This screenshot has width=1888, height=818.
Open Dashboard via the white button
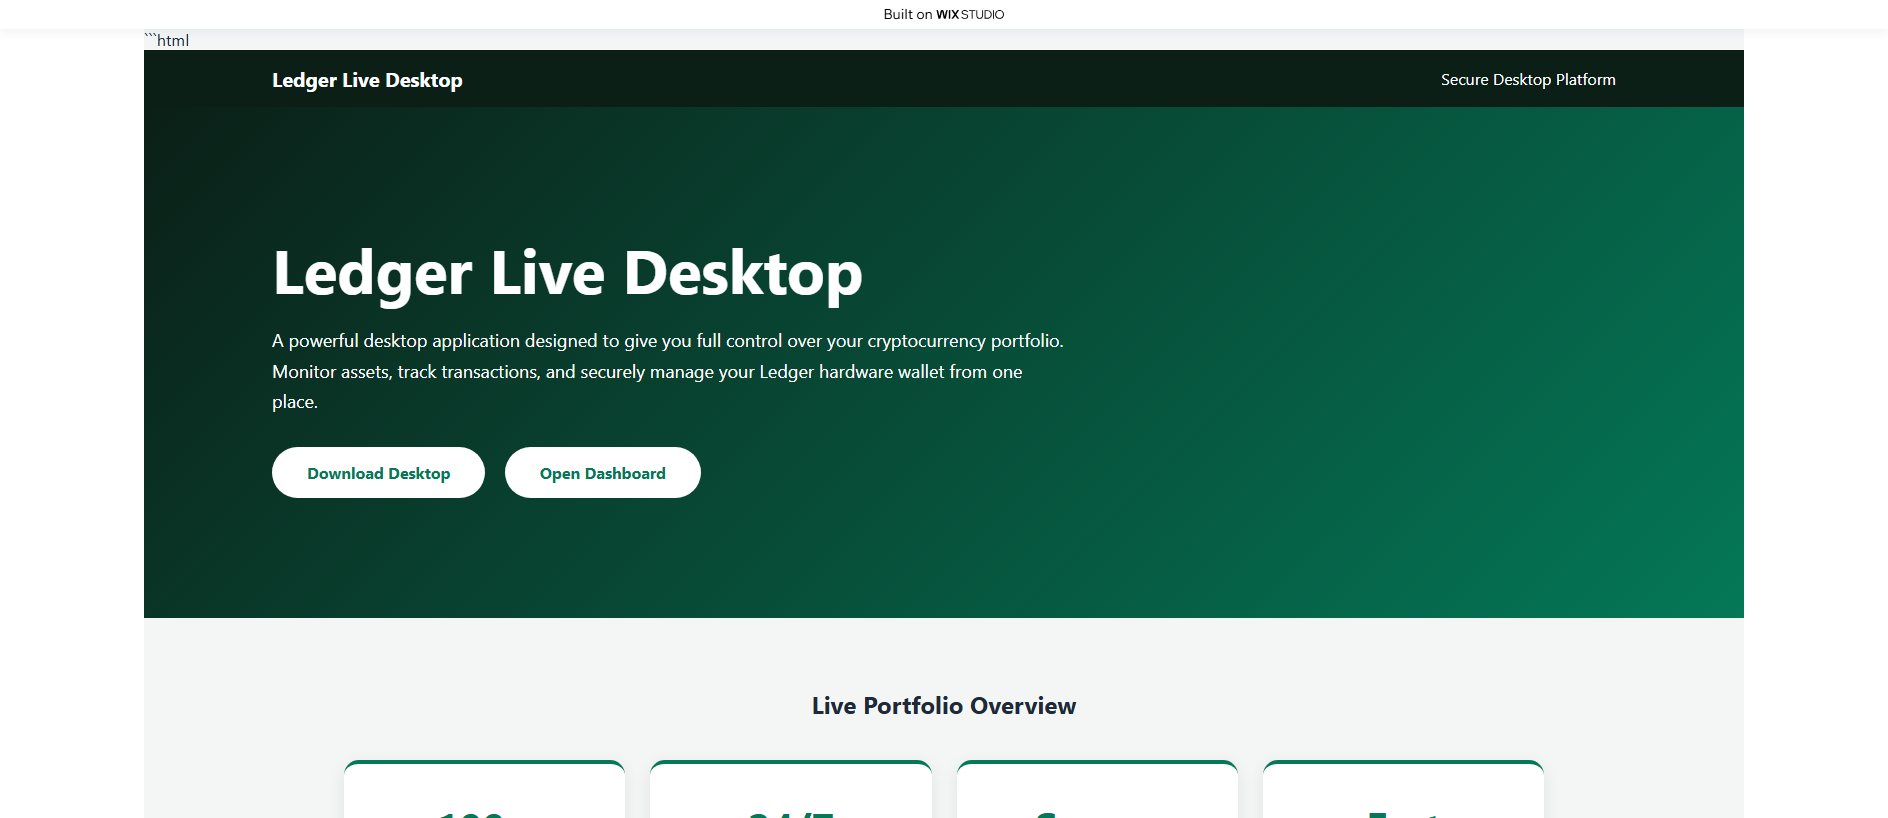coord(602,473)
